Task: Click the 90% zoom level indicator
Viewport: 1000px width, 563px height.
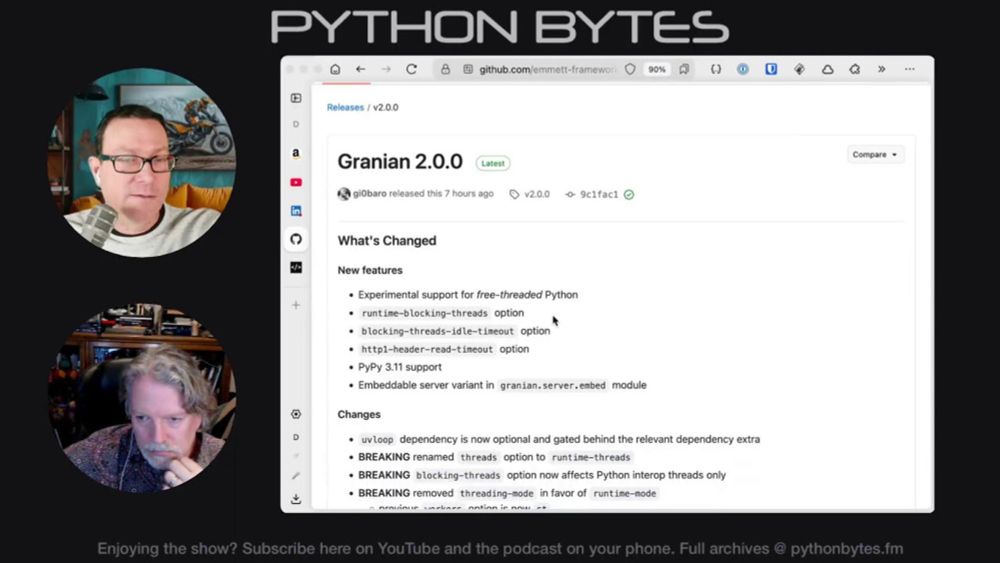Action: pyautogui.click(x=657, y=69)
